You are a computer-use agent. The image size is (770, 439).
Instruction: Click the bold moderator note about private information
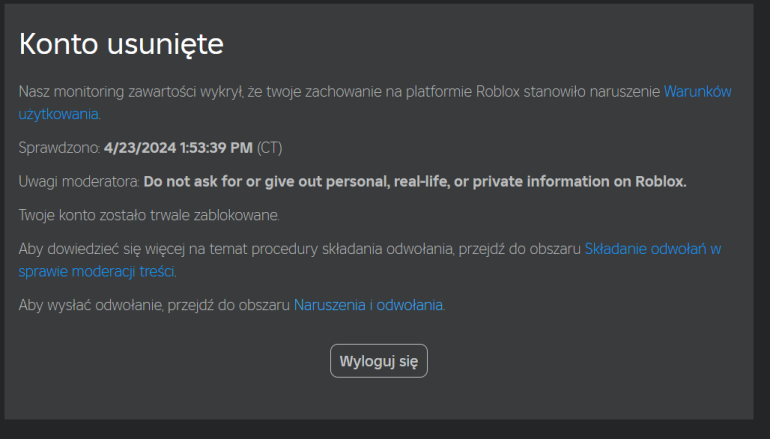click(x=415, y=182)
